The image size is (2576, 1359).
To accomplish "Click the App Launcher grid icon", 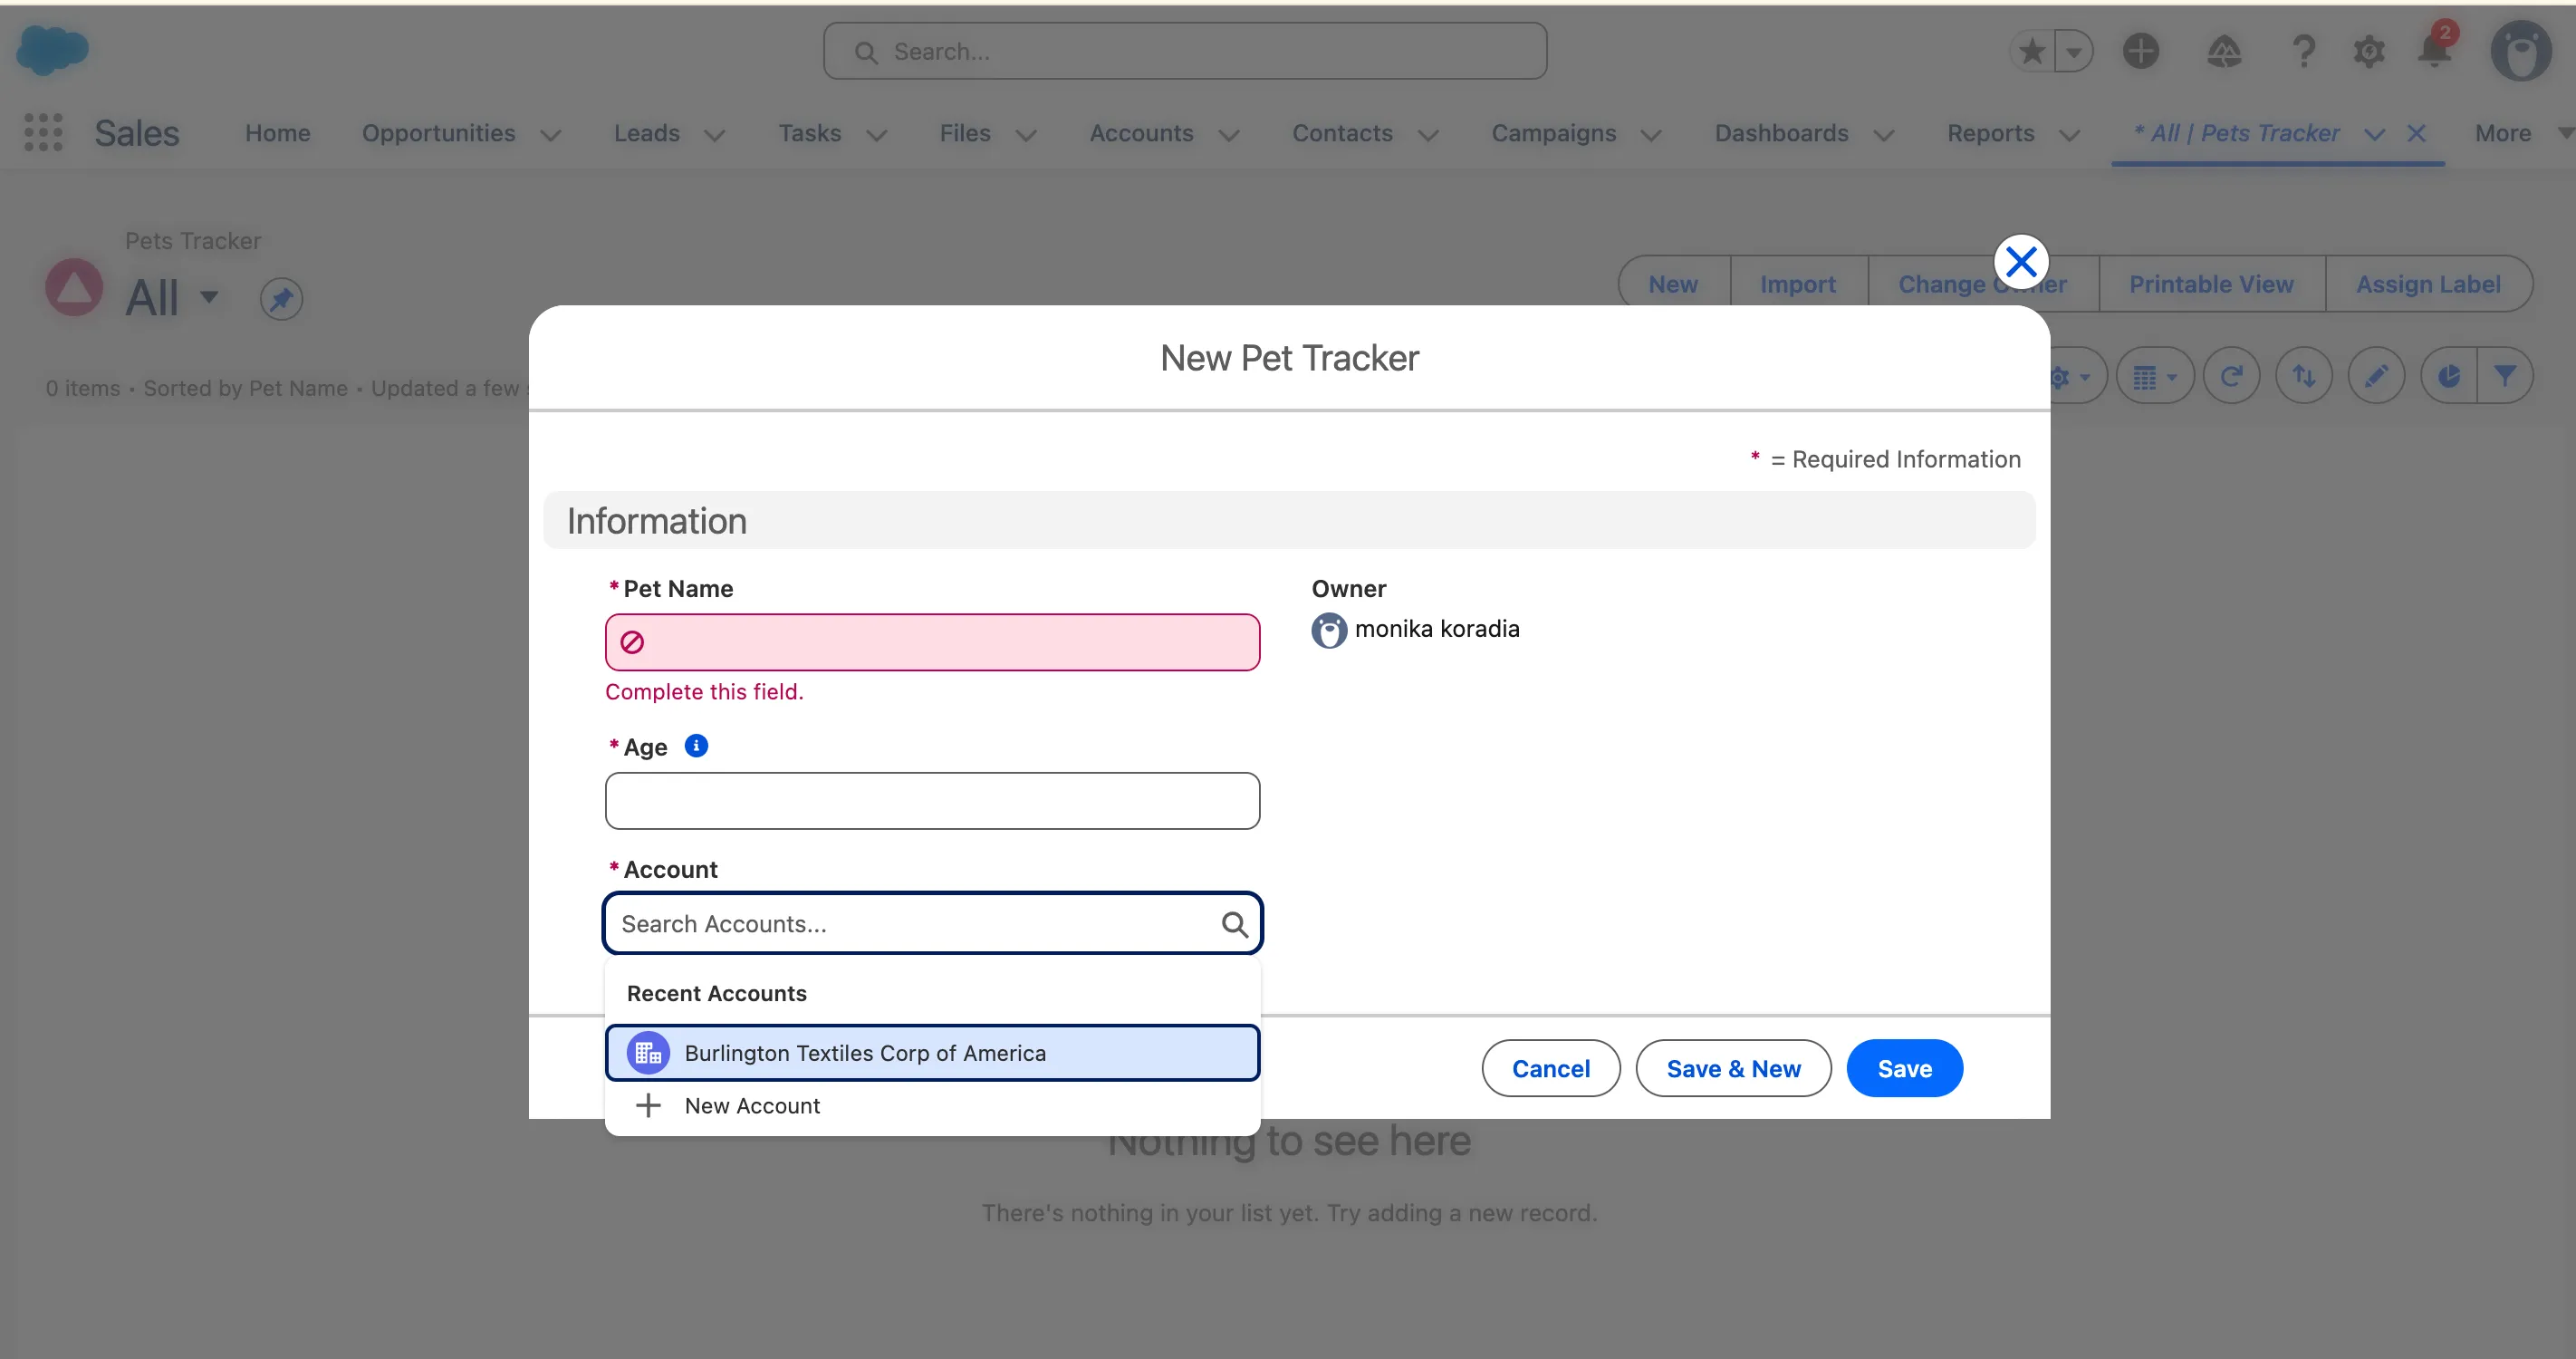I will tap(43, 133).
